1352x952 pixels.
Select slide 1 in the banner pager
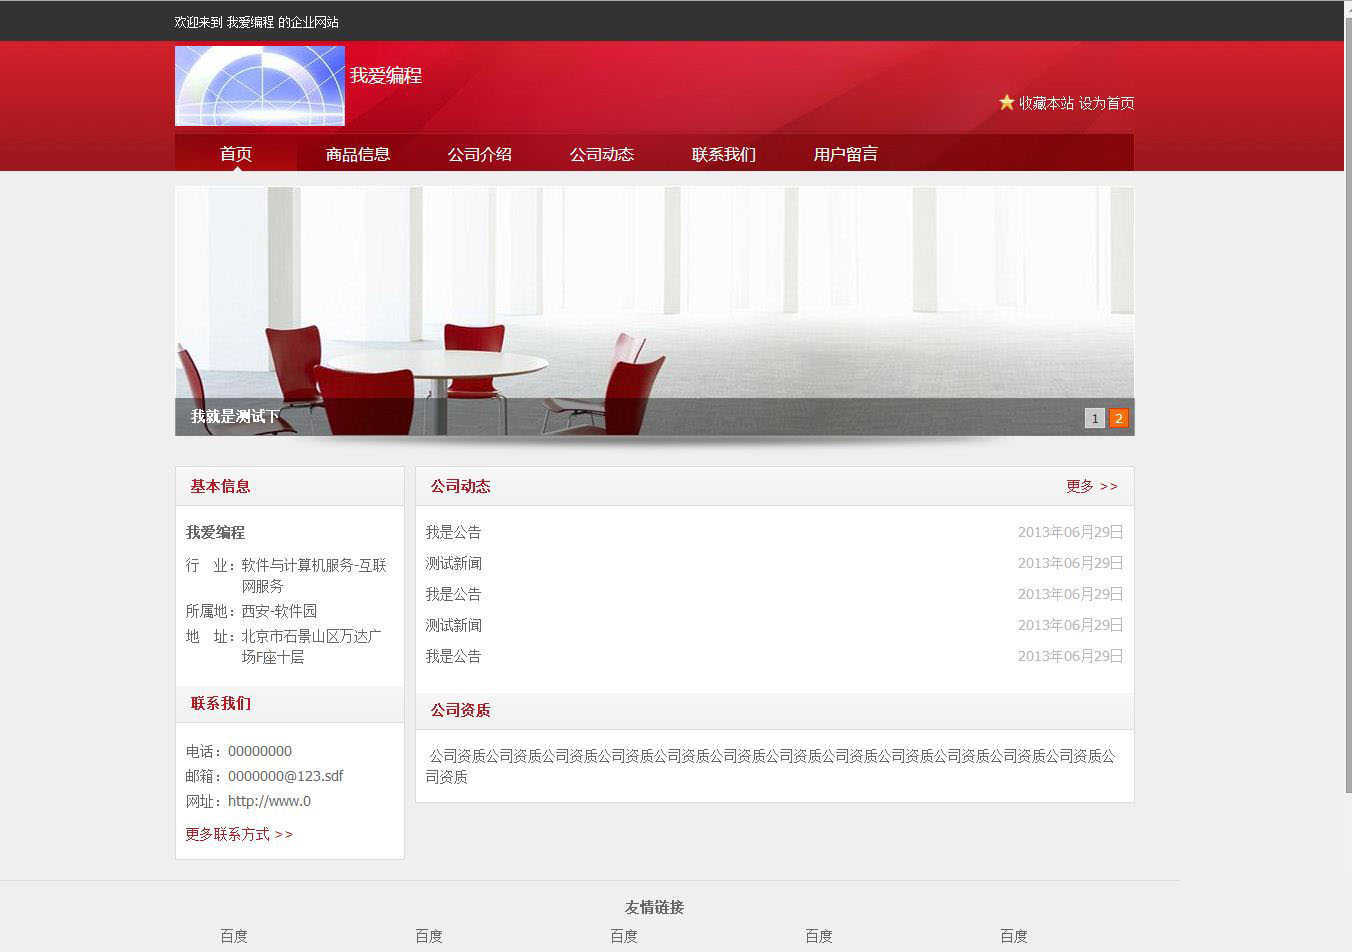(1094, 418)
